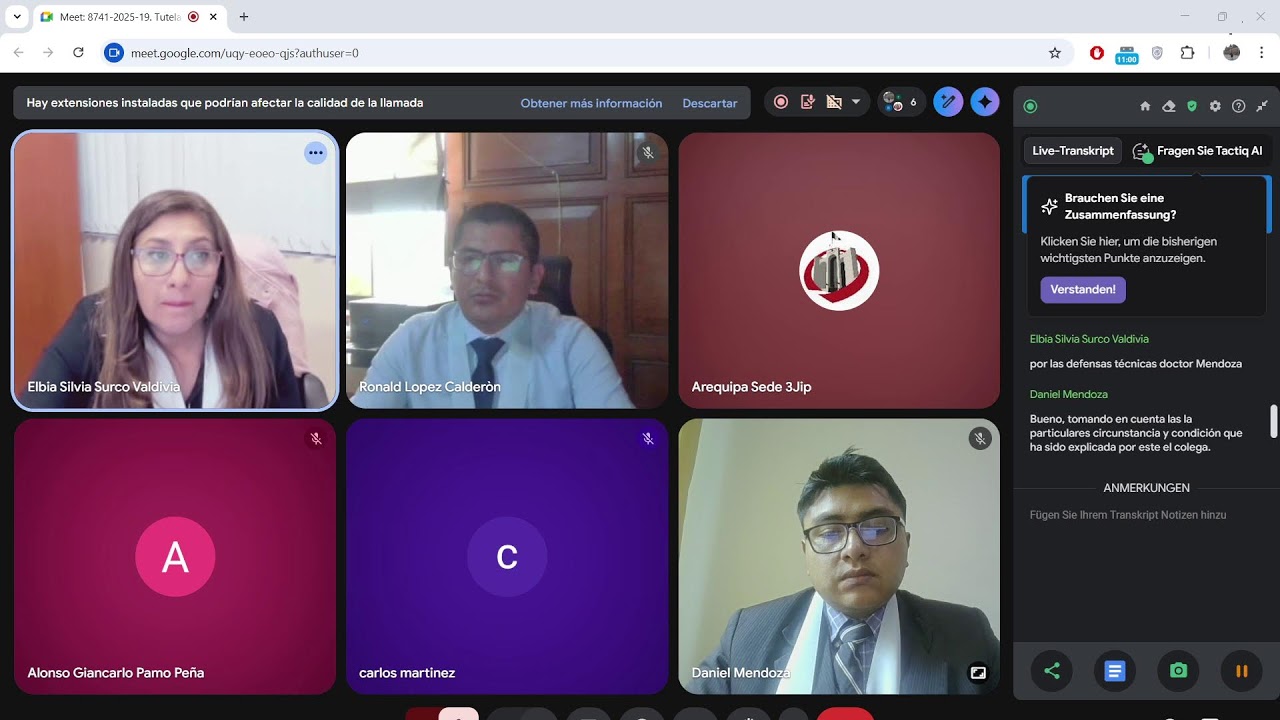Image resolution: width=1280 pixels, height=720 pixels.
Task: Open the Gemini sparkle assistant button
Action: (985, 102)
